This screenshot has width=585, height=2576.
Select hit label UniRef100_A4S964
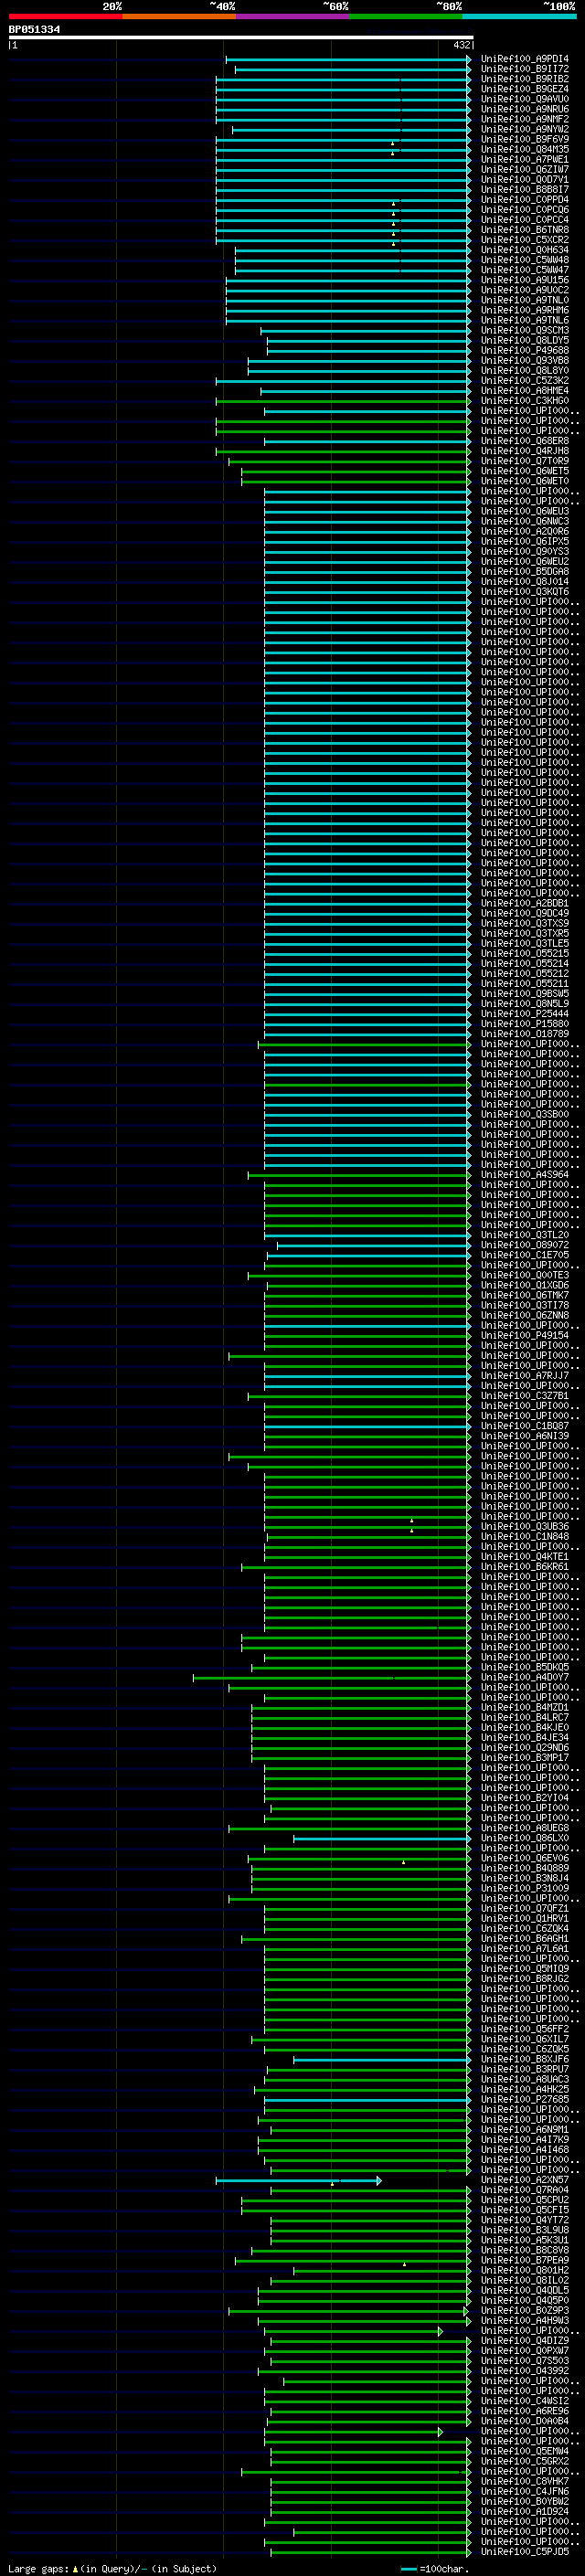525,1175
